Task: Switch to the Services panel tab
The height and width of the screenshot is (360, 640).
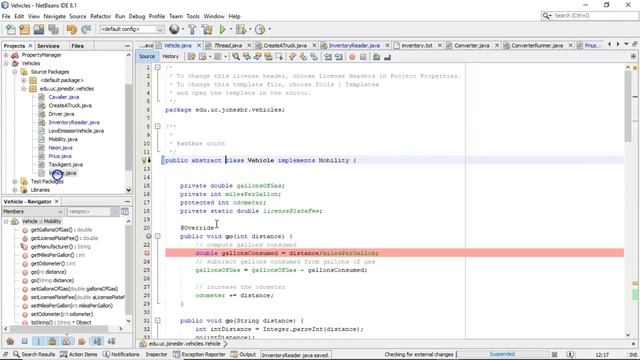Action: tap(48, 46)
